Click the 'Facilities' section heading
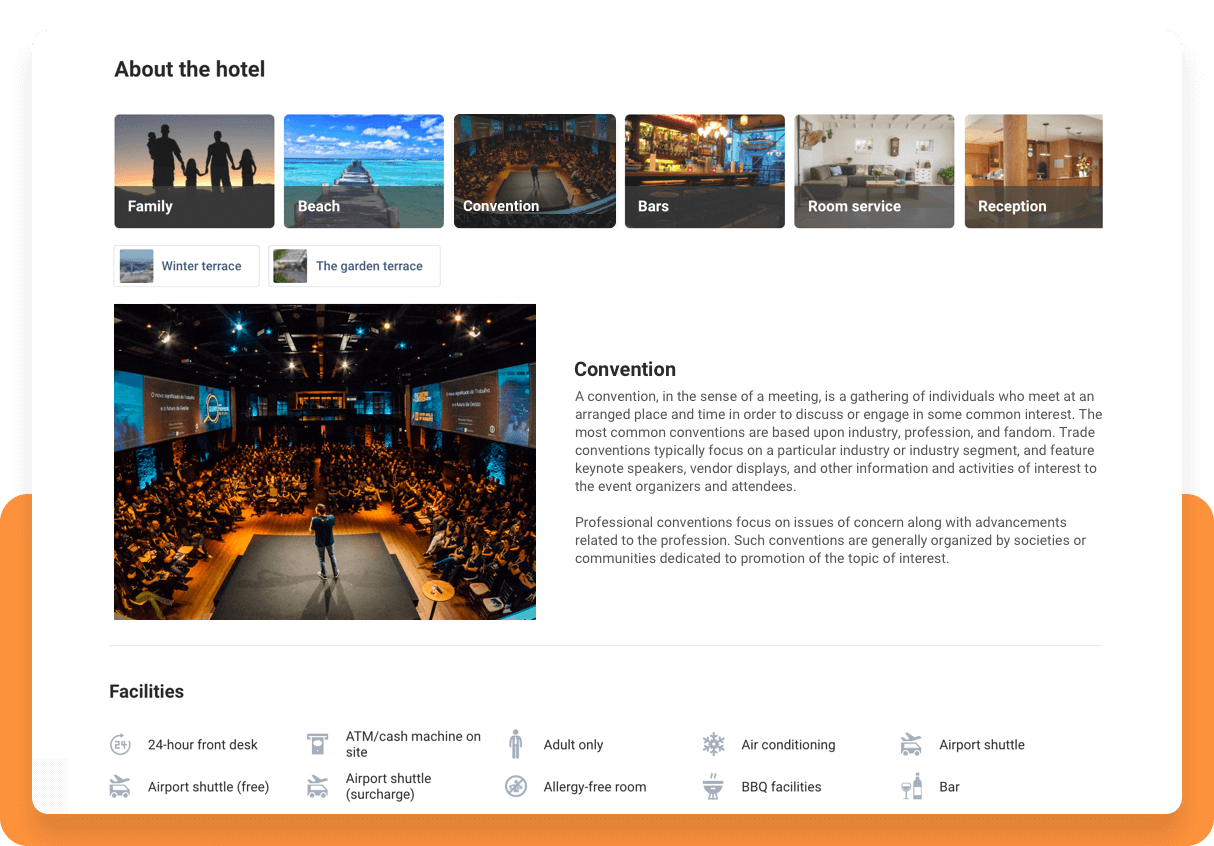Viewport: 1214px width, 846px height. click(x=146, y=691)
